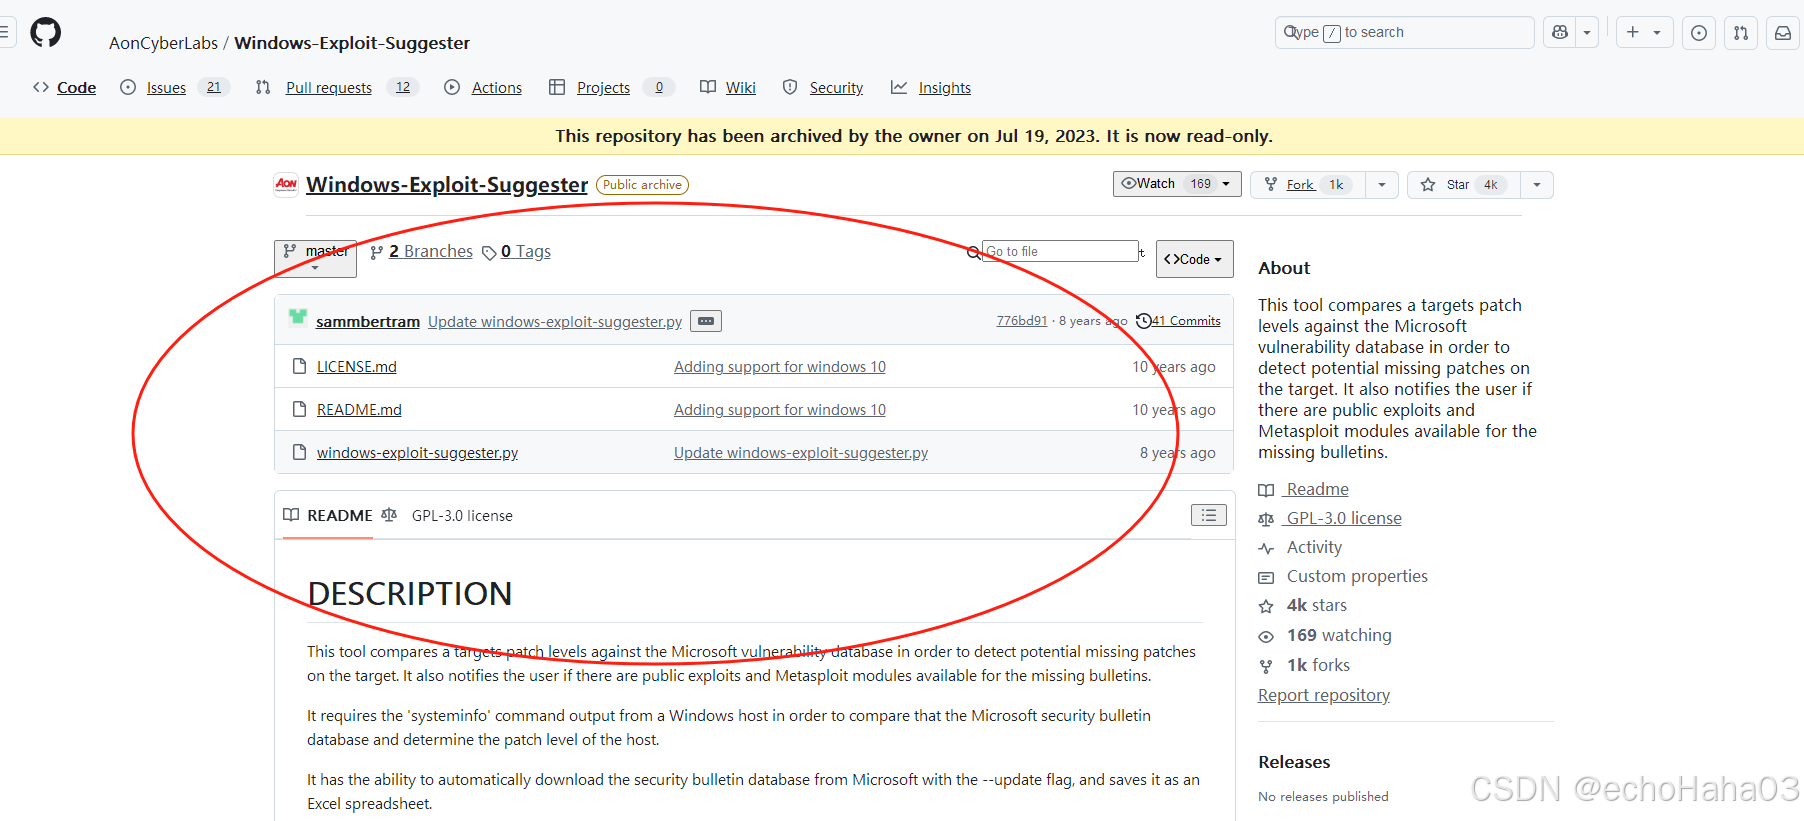
Task: Select the GPL-3.0 license tab
Action: pos(447,515)
